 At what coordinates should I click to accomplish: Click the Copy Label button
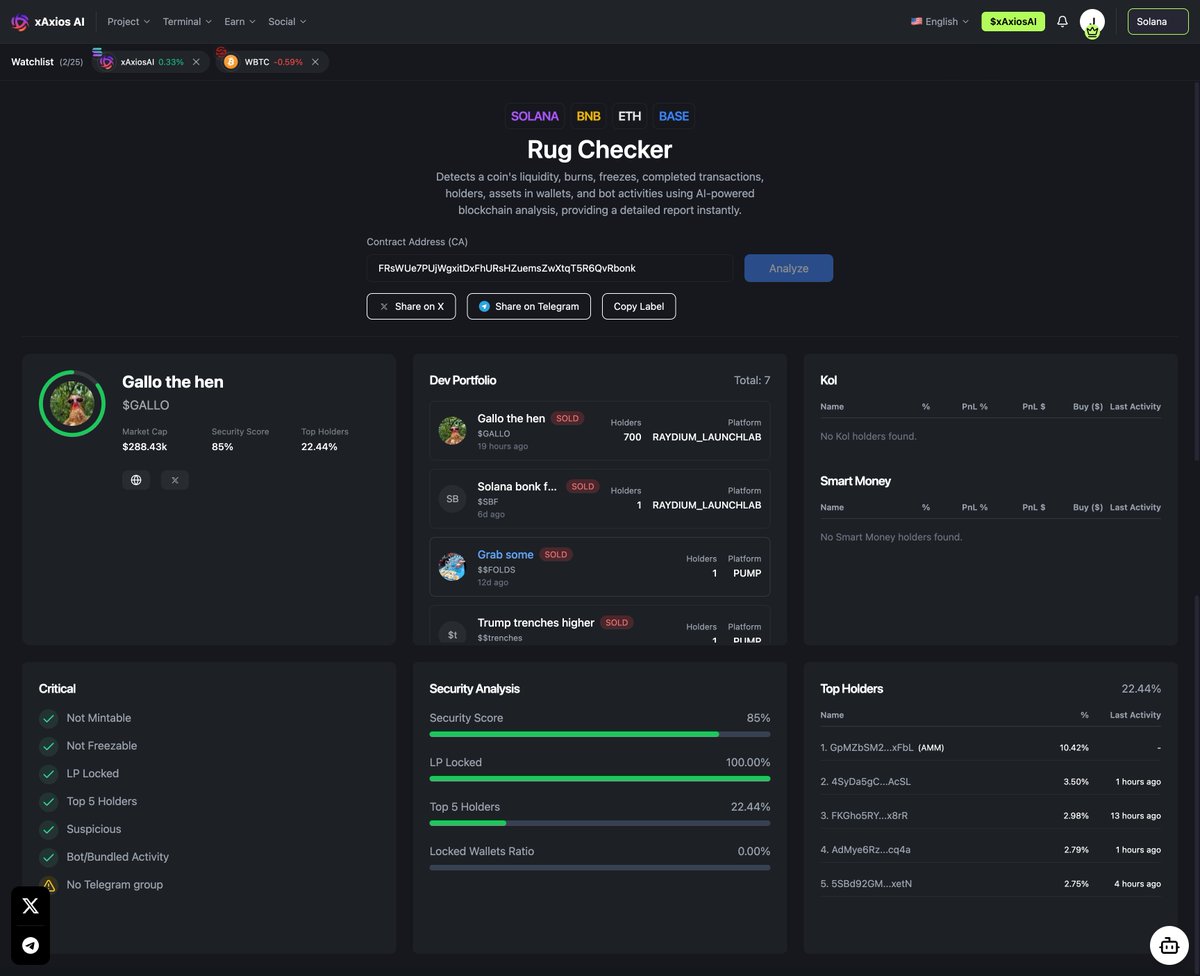[639, 306]
